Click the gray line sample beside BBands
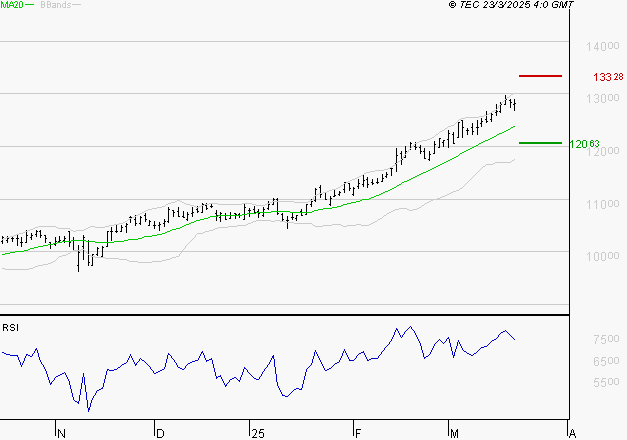The image size is (627, 440). pyautogui.click(x=77, y=5)
